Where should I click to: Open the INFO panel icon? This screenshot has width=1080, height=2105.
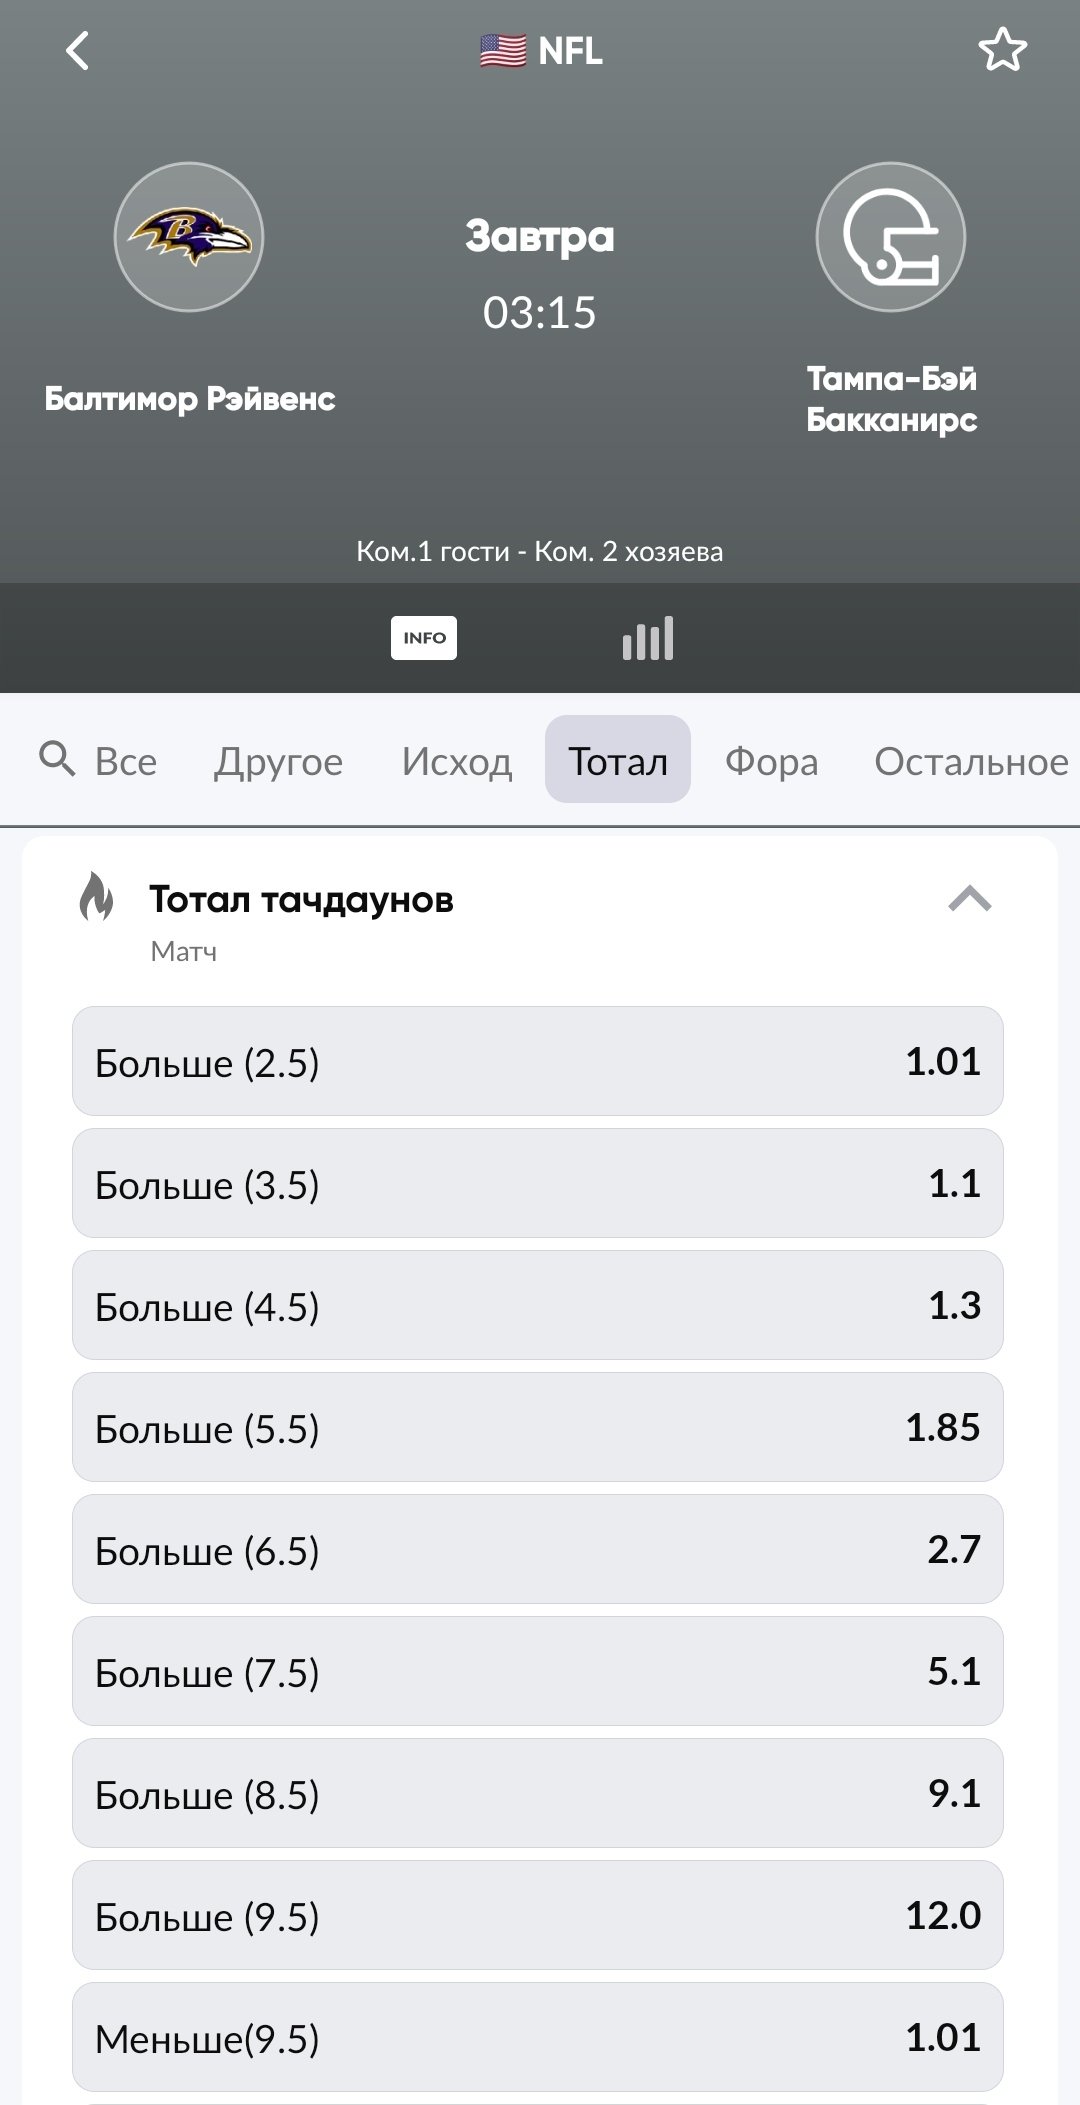click(424, 638)
